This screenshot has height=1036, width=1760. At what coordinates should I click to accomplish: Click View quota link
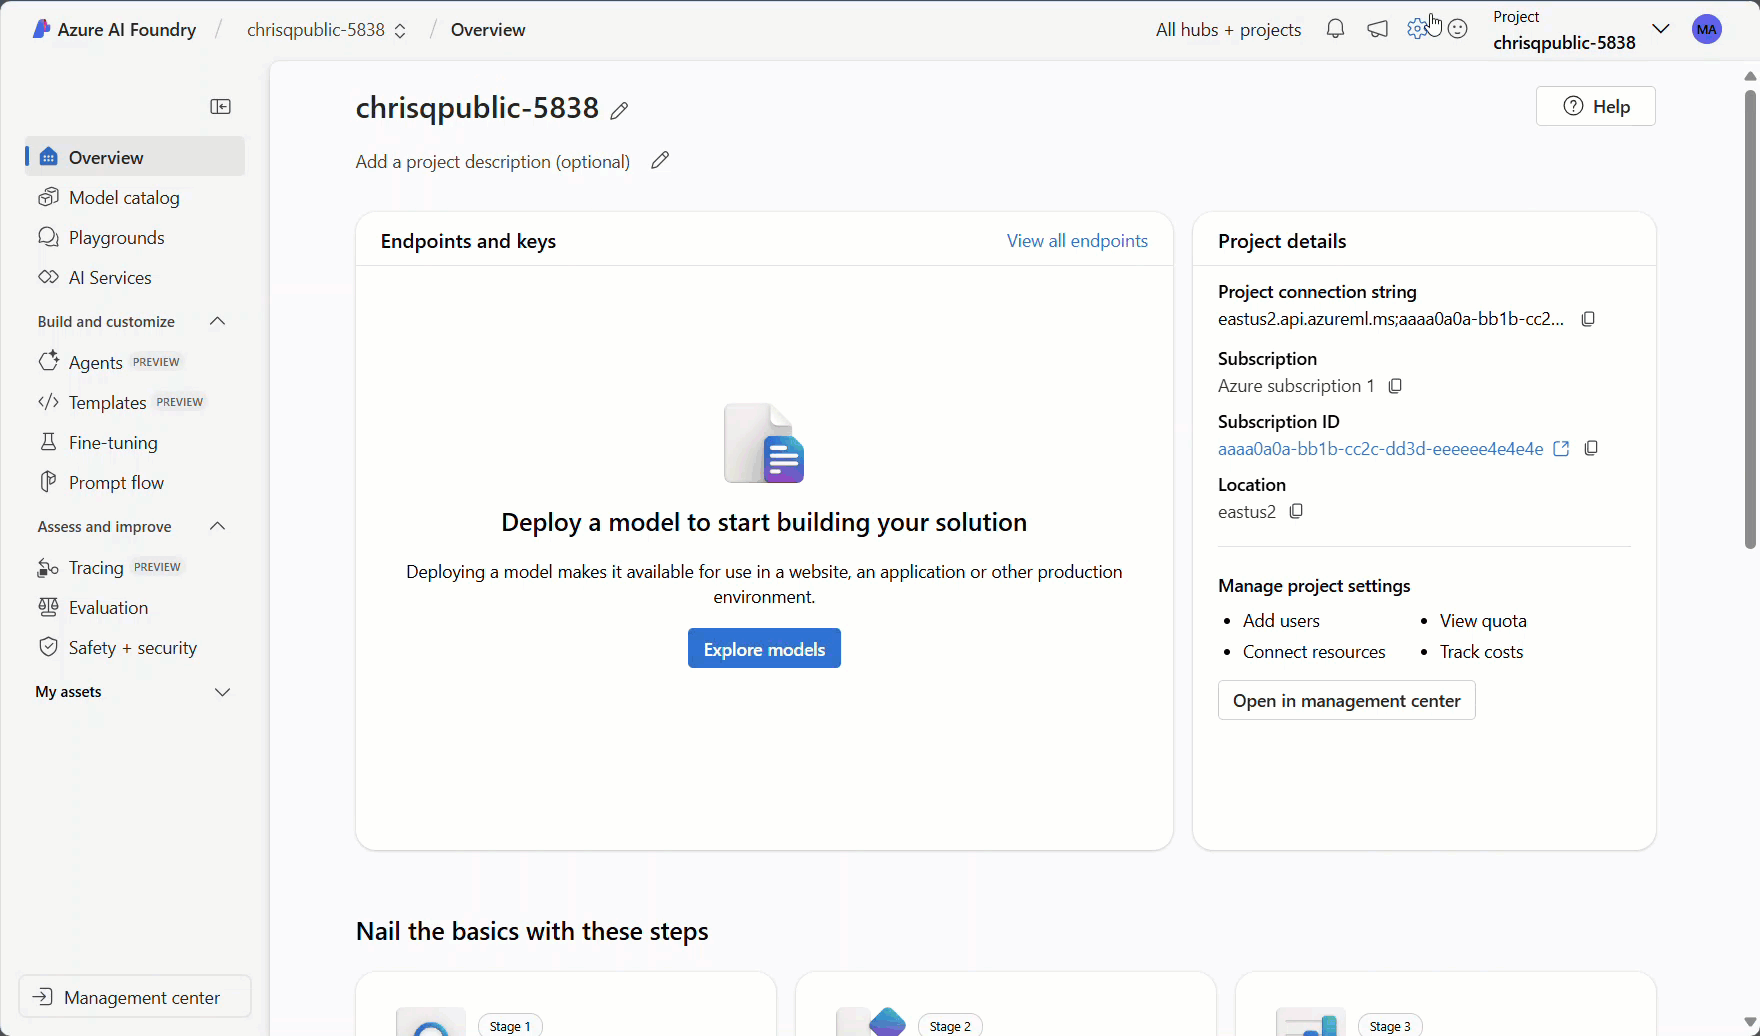pyautogui.click(x=1483, y=621)
